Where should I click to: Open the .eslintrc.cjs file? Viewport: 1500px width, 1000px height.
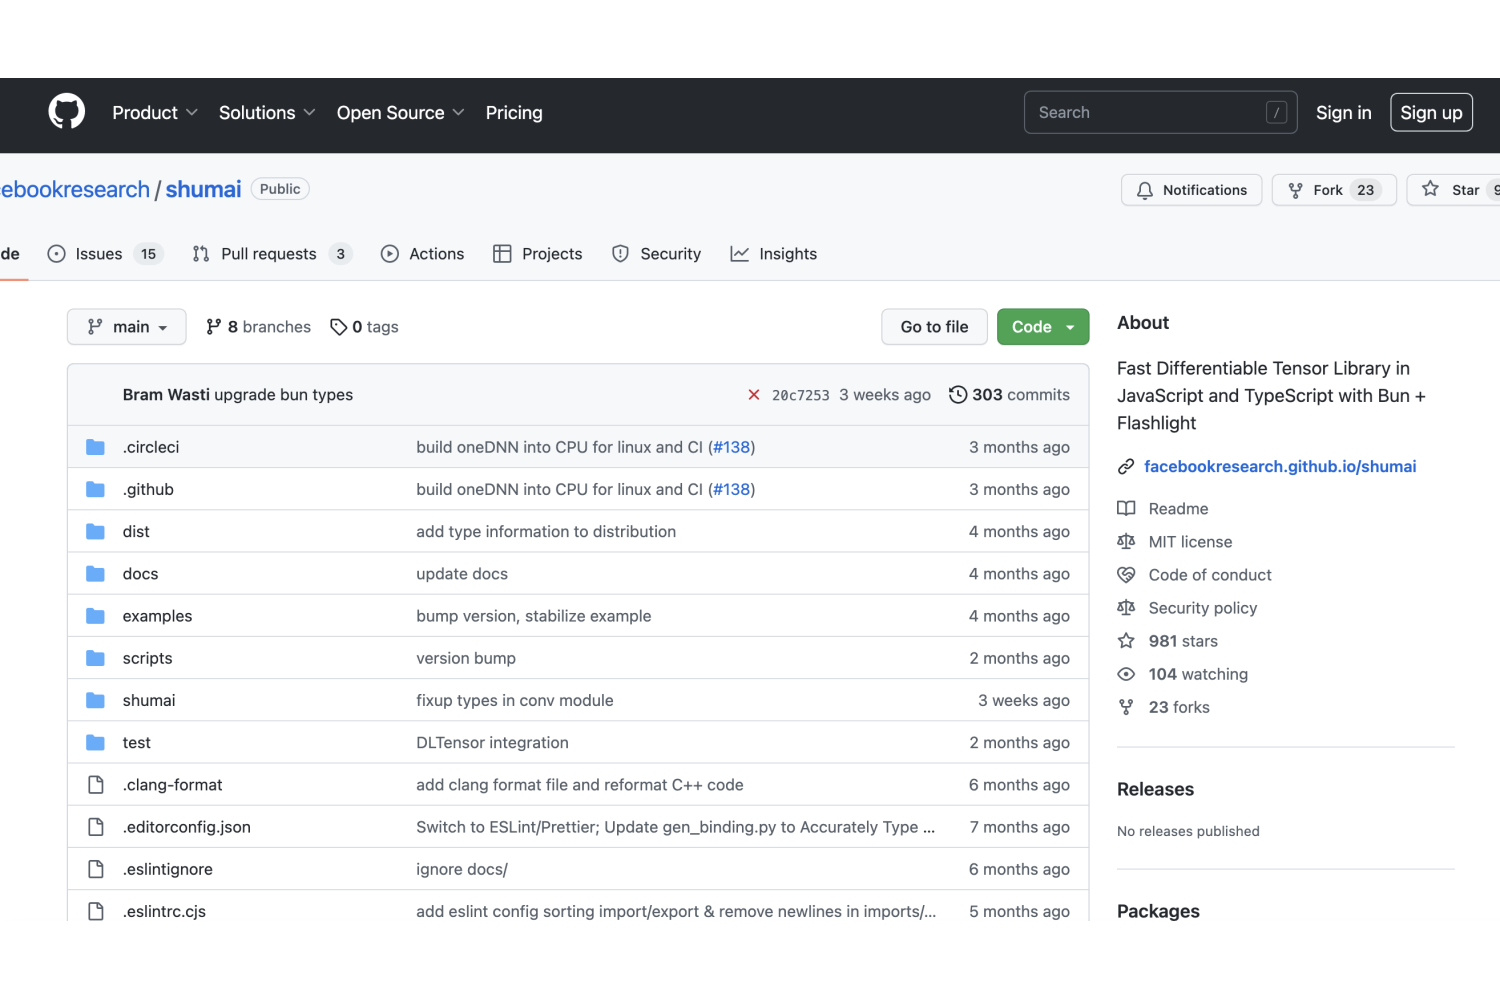164,911
